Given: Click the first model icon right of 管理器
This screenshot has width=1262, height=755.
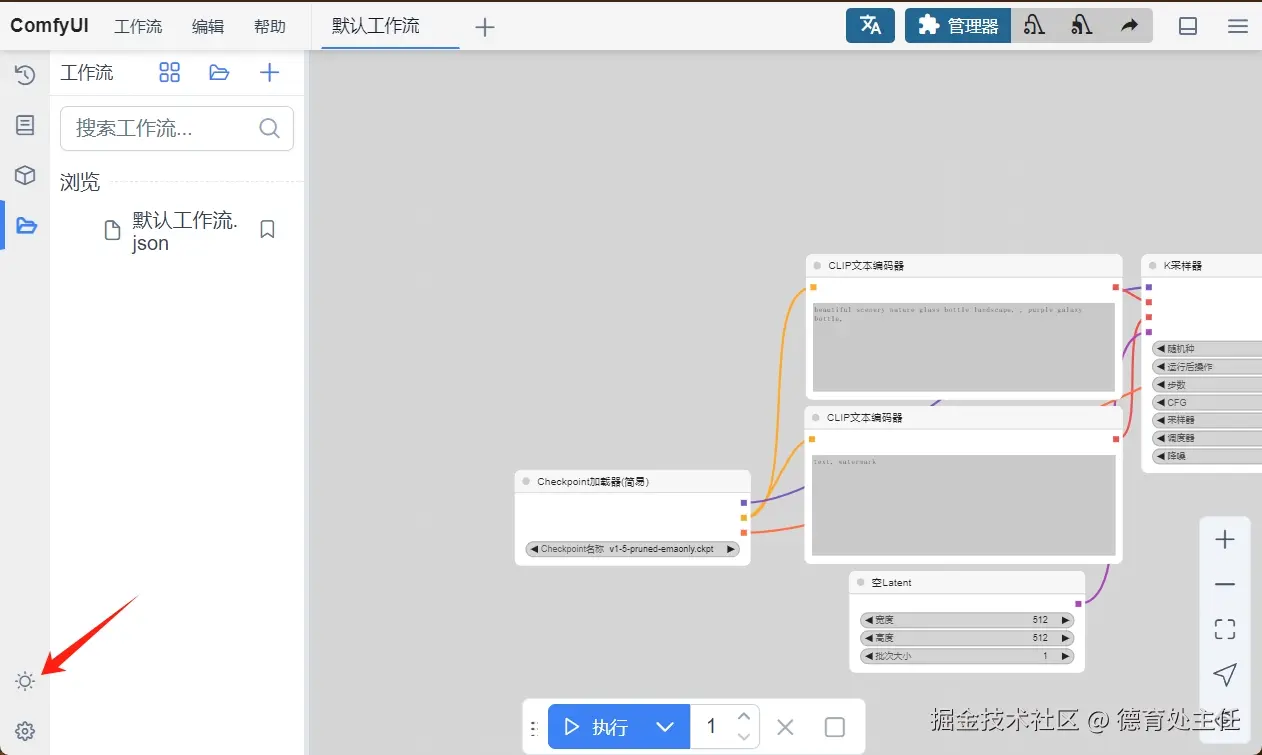Looking at the screenshot, I should [x=1034, y=25].
